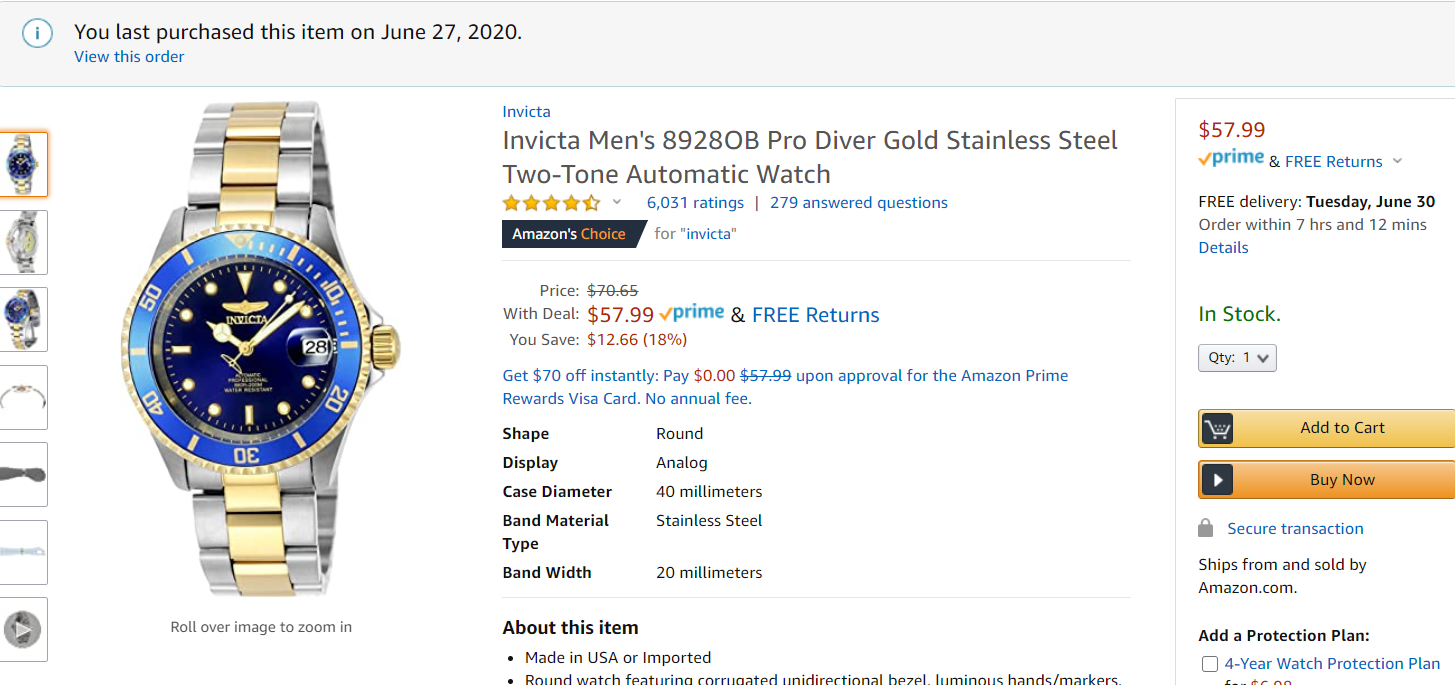Click the Prime logo beside deal price
Screen dimensions: 1455x685
(692, 313)
